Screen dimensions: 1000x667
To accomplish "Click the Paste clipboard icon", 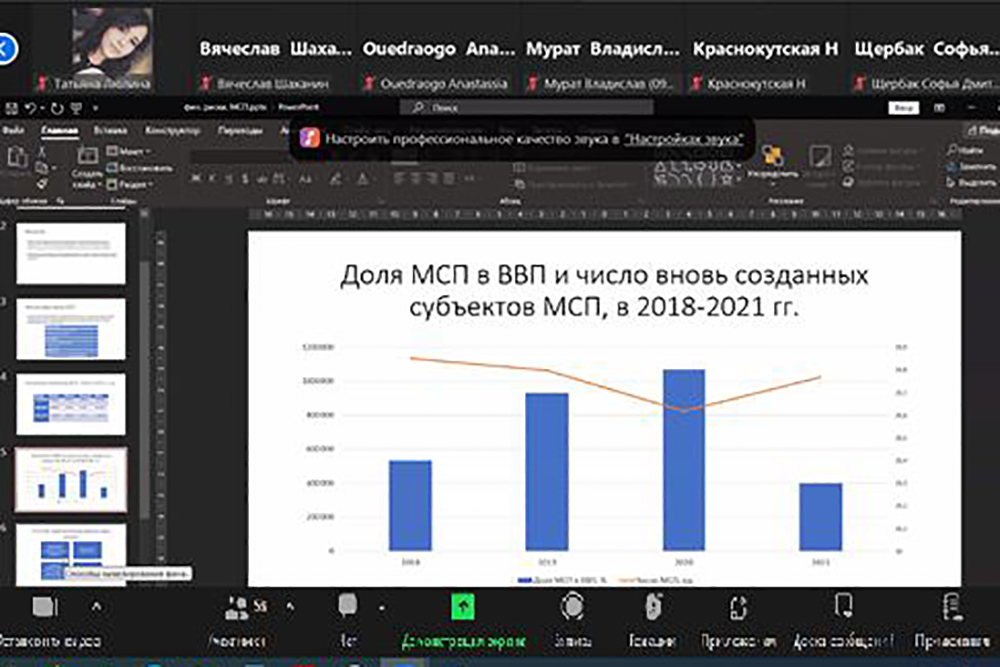I will pos(16,156).
